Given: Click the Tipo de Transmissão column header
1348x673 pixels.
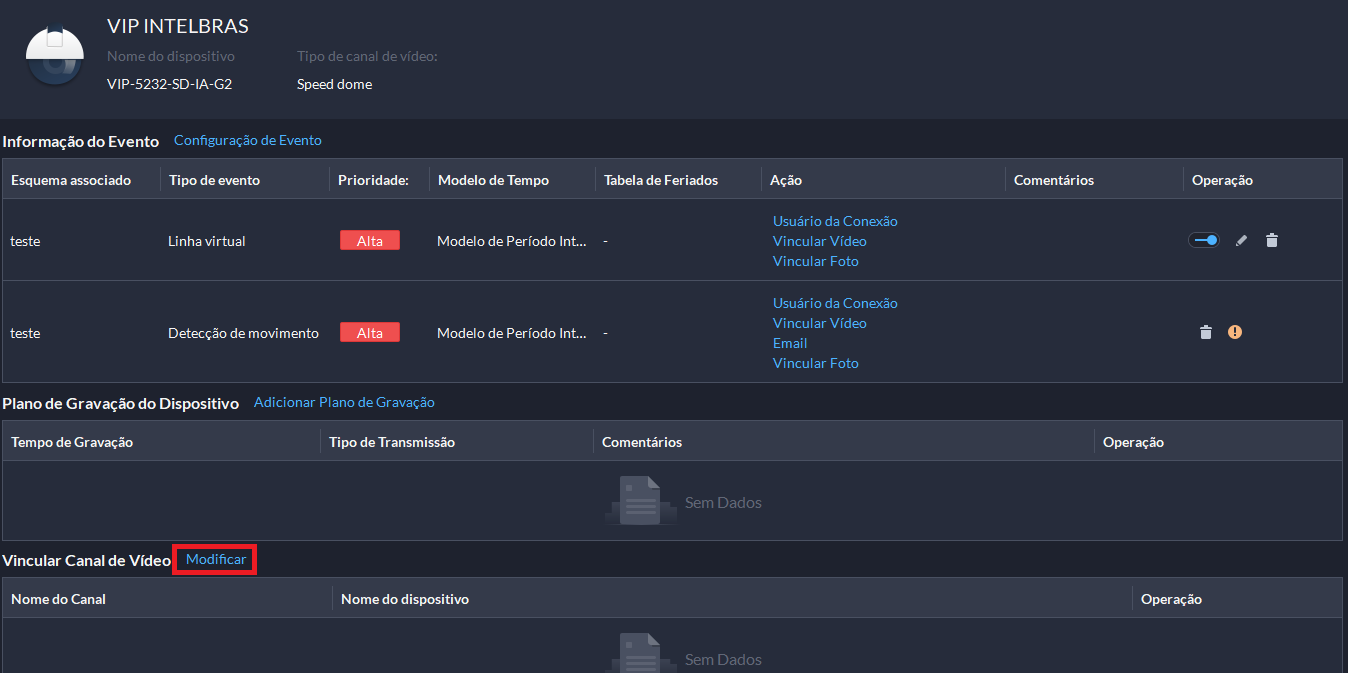Looking at the screenshot, I should 392,441.
